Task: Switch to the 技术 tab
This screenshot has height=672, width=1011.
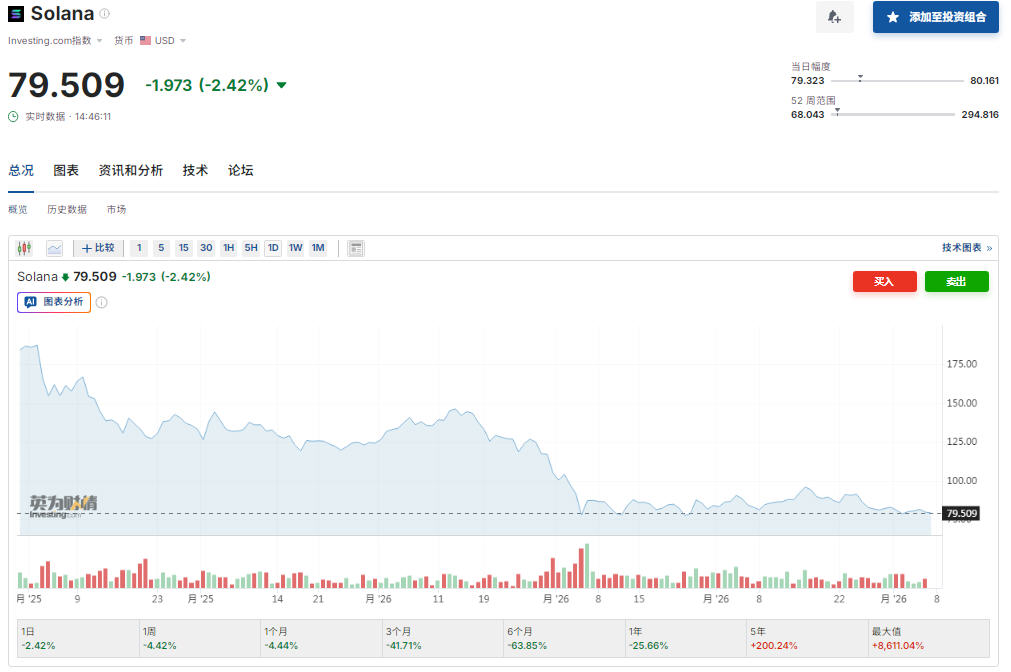Action: pyautogui.click(x=195, y=170)
